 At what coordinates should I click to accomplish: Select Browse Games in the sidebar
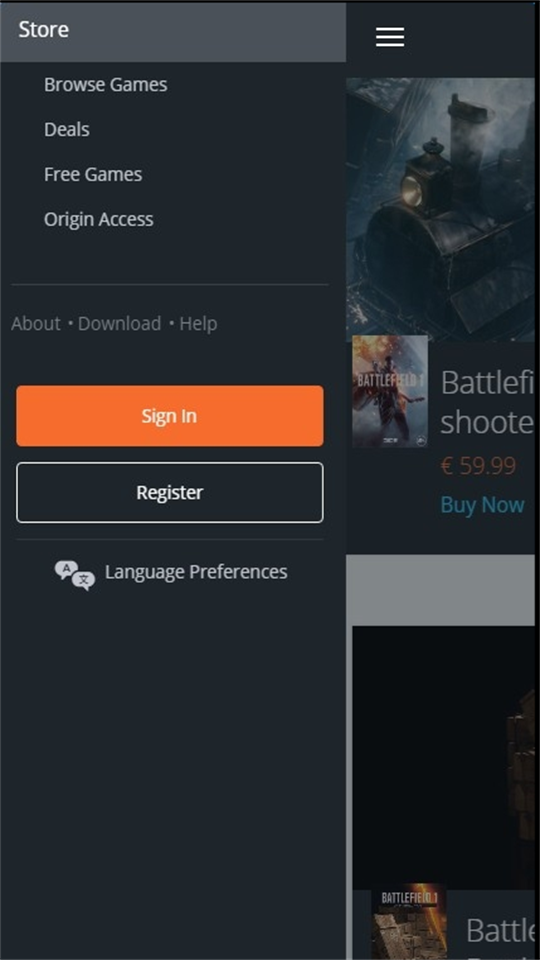[105, 84]
